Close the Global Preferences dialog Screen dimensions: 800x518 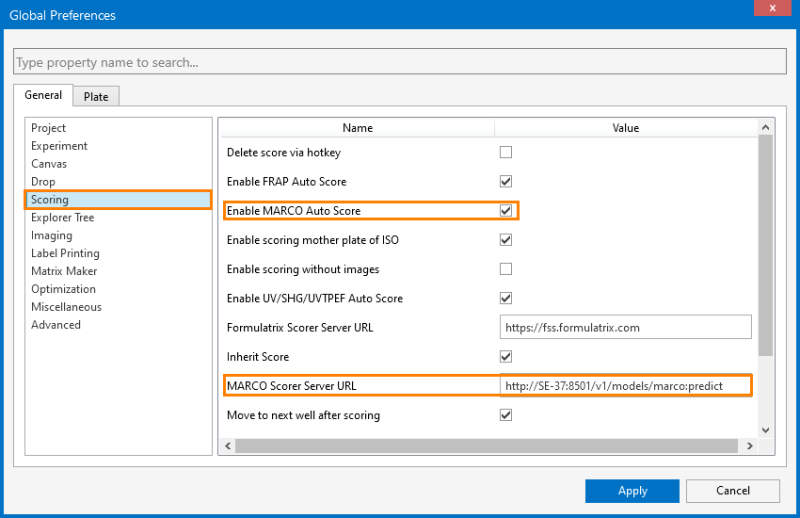pyautogui.click(x=770, y=11)
